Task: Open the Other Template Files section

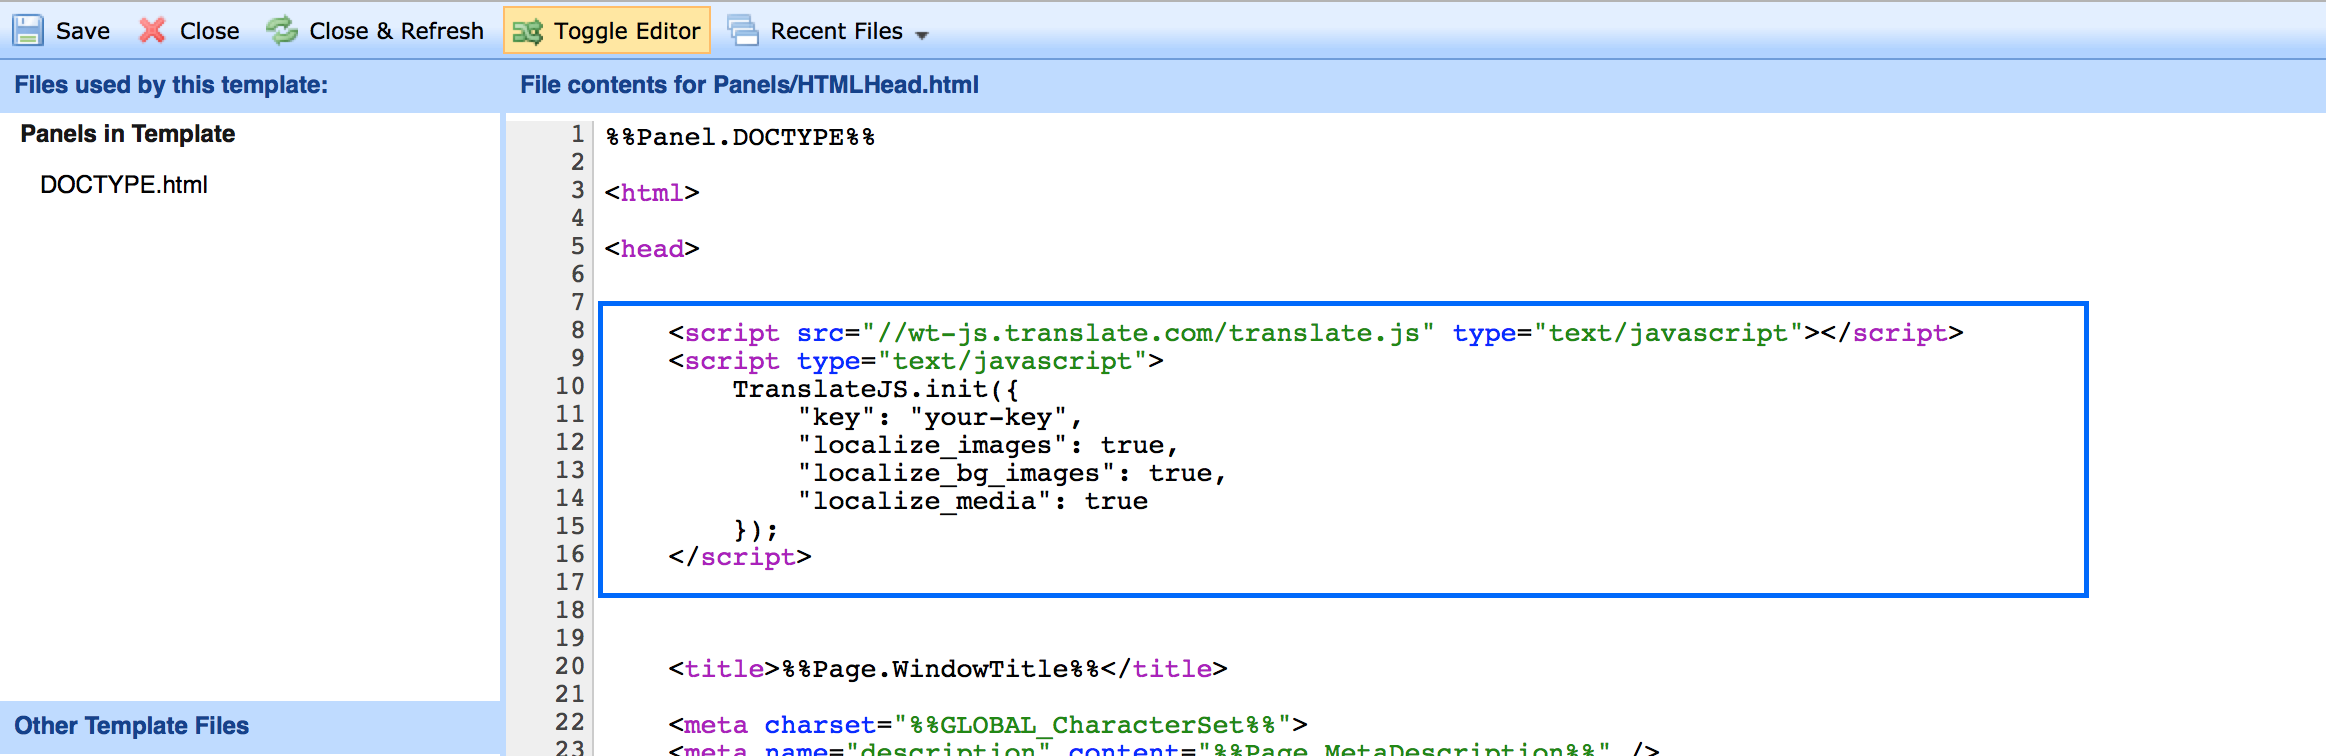Action: click(x=131, y=726)
